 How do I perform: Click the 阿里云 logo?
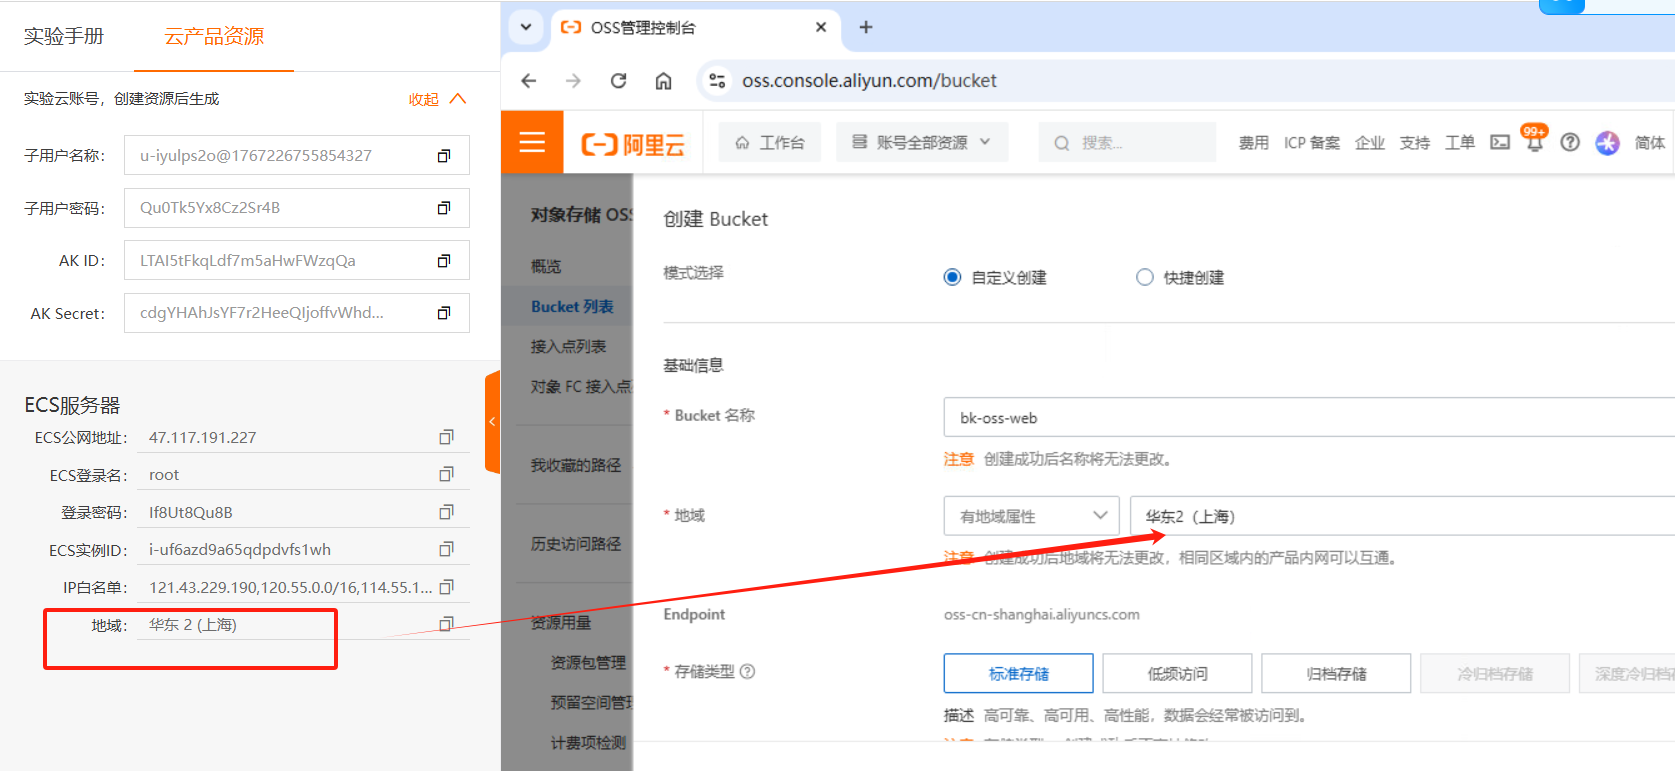click(x=633, y=144)
